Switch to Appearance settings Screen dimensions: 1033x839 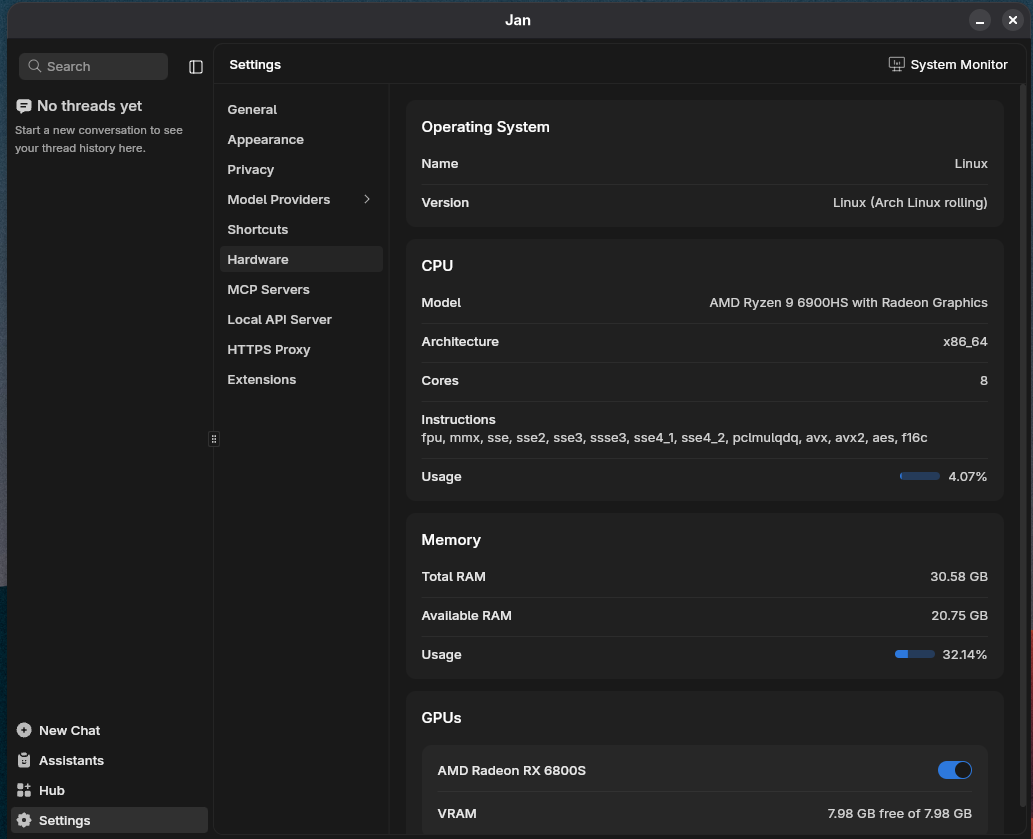265,140
